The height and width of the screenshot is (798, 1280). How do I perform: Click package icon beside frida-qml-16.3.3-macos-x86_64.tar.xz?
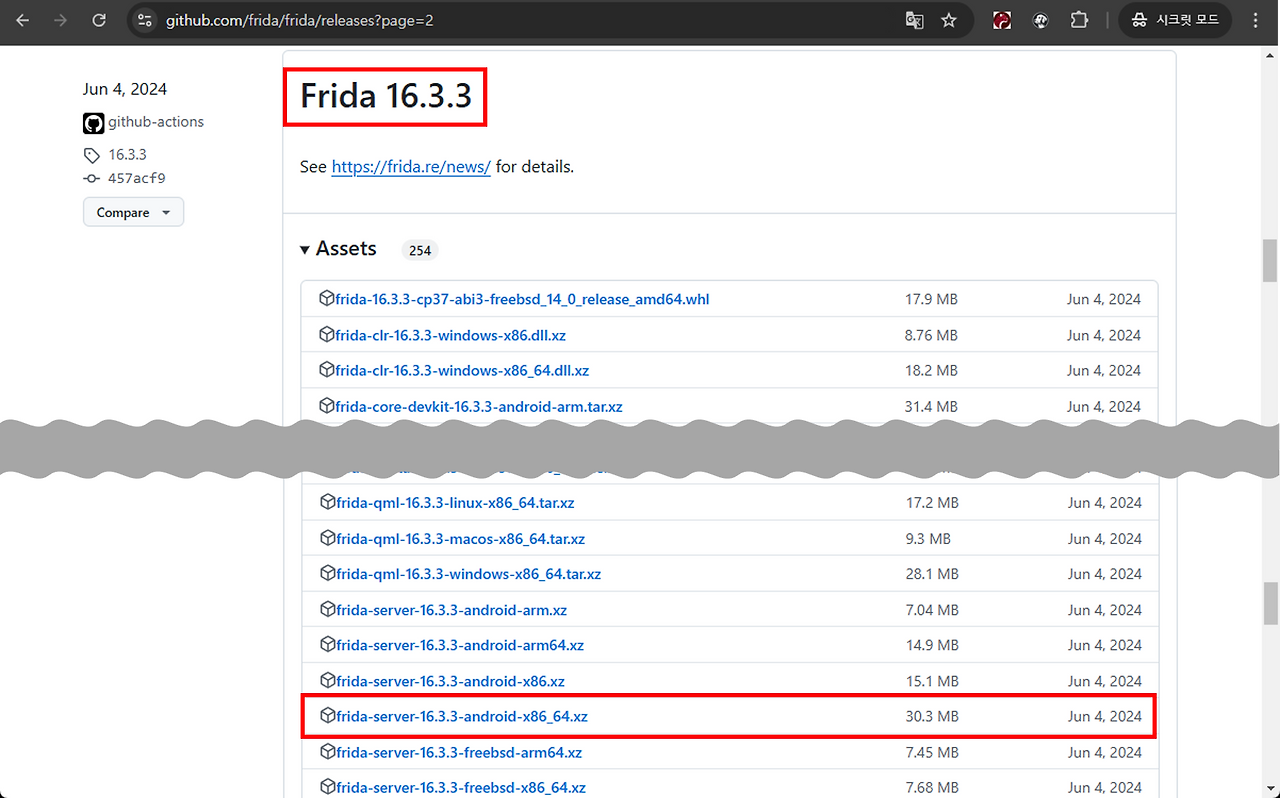[326, 538]
